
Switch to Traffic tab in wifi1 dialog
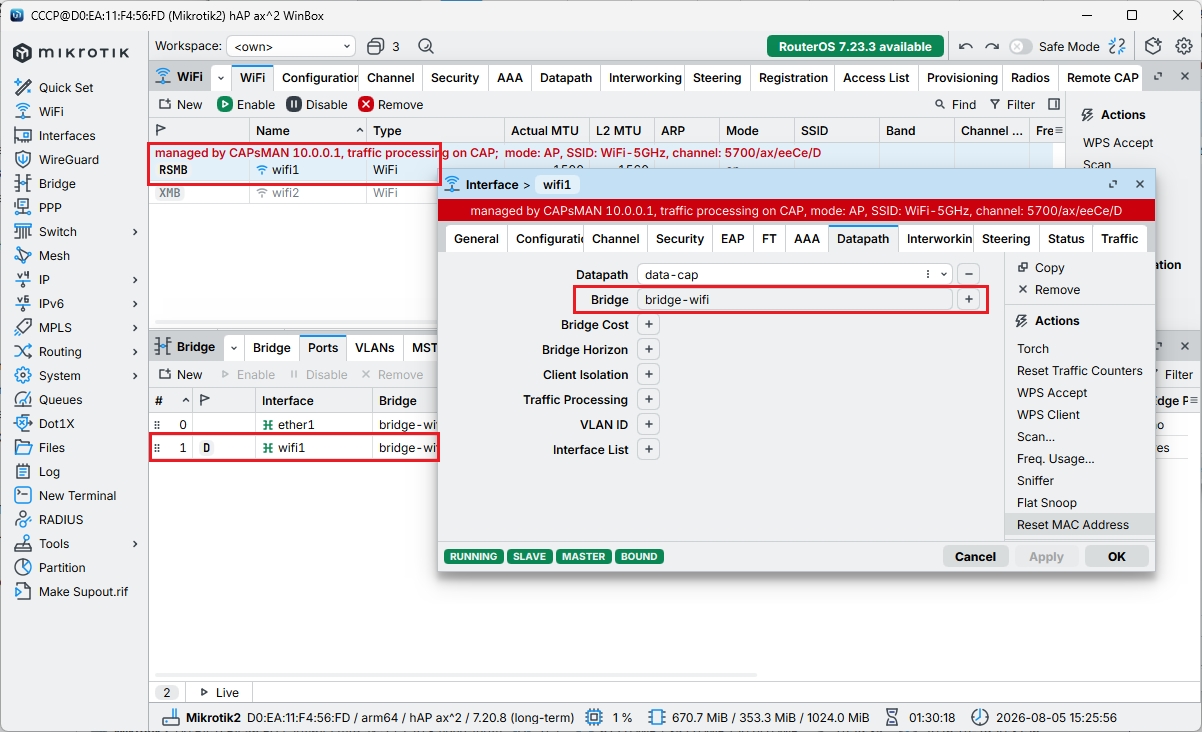1119,239
